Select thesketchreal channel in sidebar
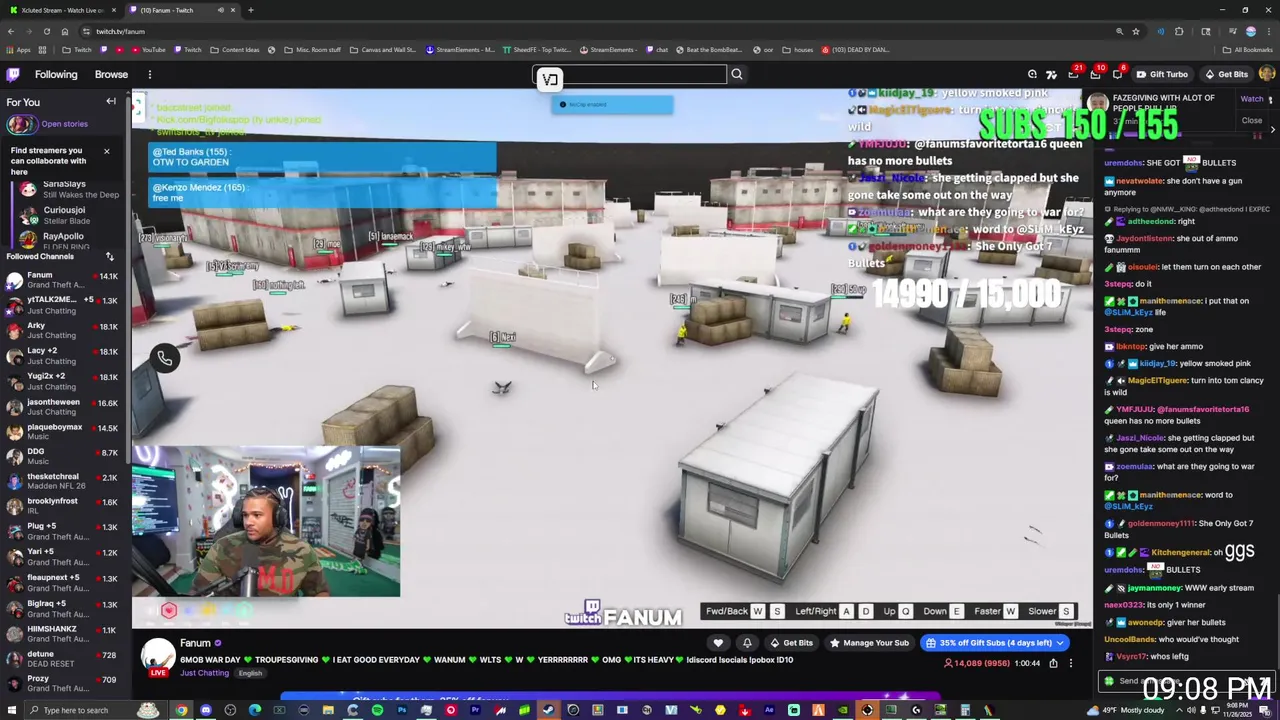 pos(65,482)
